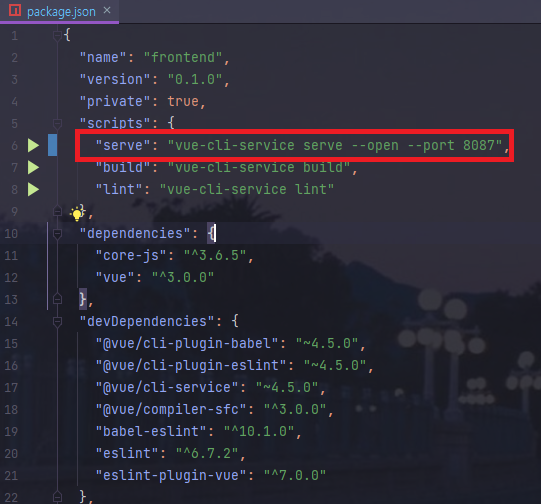Collapse the scripts block fold marker on line 5
The height and width of the screenshot is (504, 541).
click(57, 123)
